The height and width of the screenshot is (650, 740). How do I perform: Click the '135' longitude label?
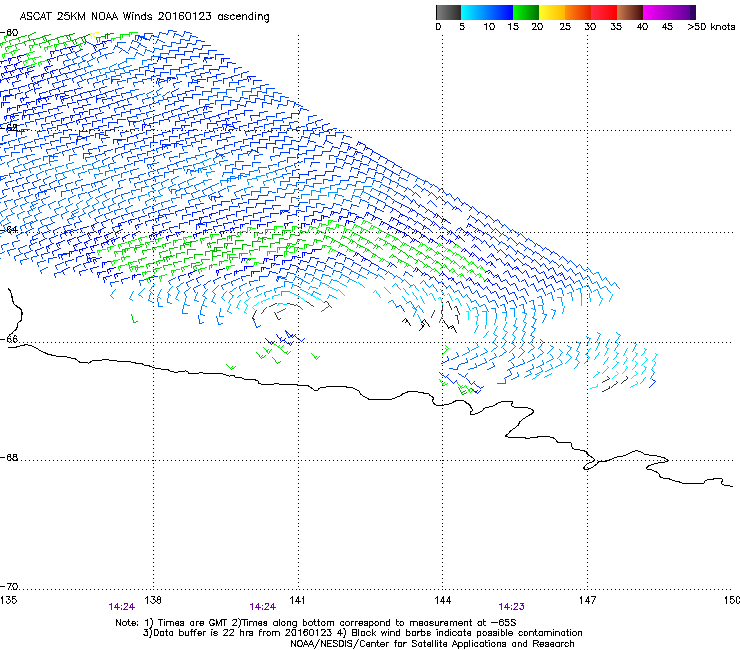click(8, 599)
